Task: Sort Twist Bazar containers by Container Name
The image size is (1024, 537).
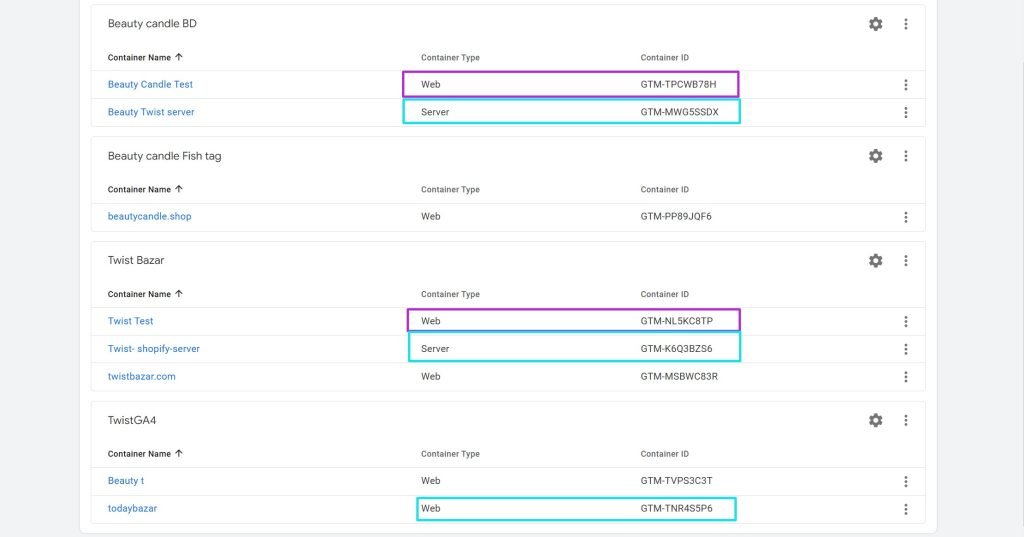Action: click(145, 294)
